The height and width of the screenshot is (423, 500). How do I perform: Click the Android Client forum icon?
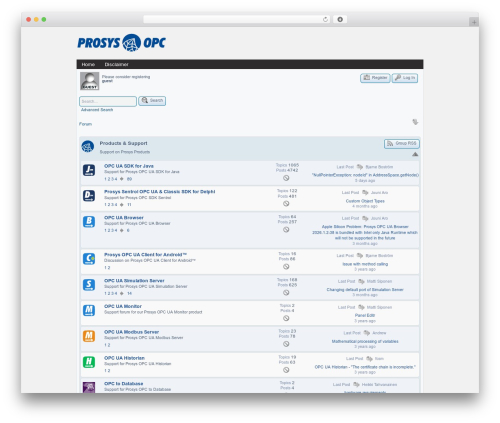point(89,259)
